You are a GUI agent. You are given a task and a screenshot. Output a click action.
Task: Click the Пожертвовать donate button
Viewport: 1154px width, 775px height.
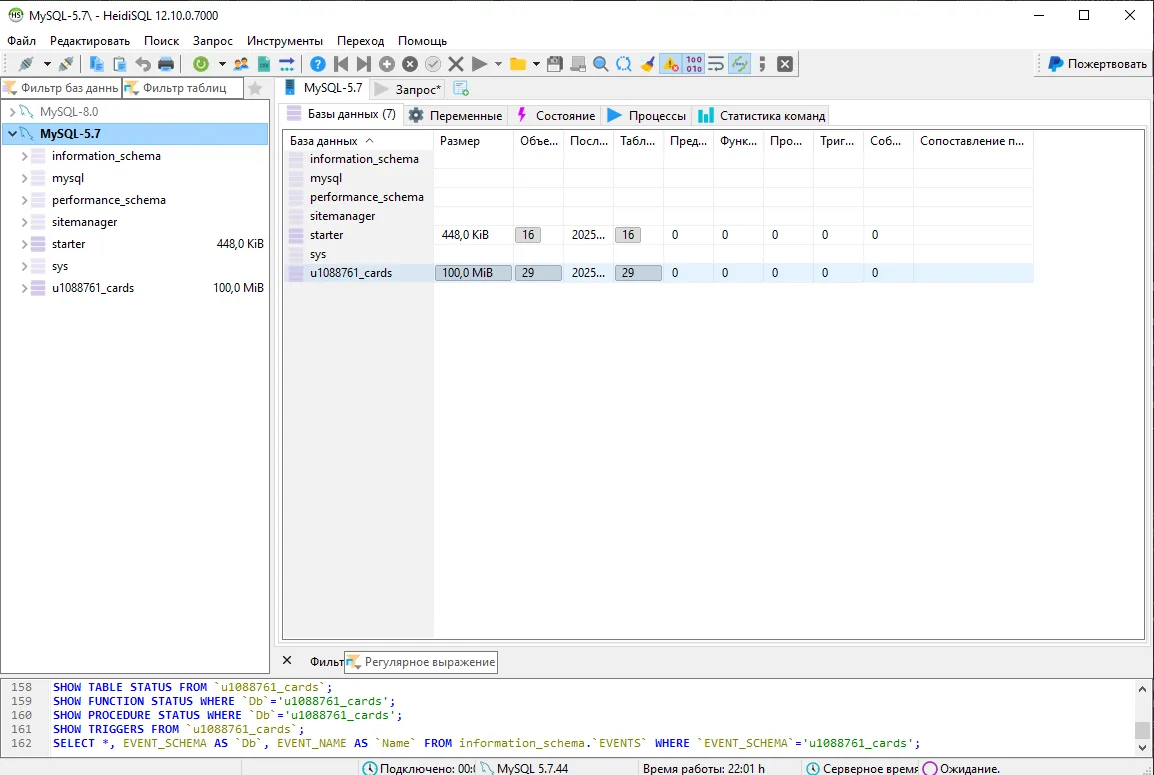pos(1097,64)
